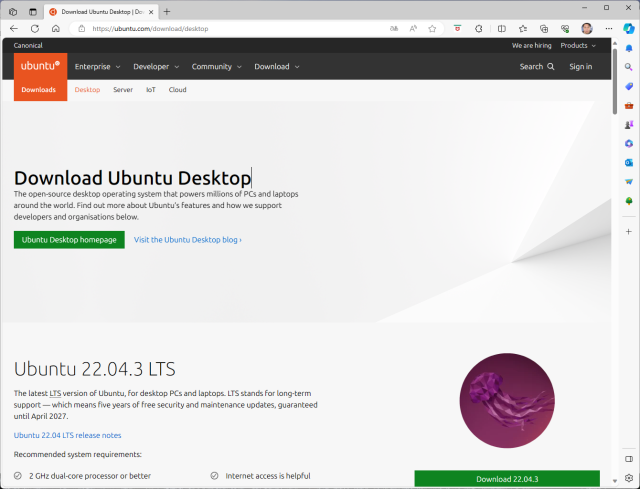
Task: Open browser settings and more menu
Action: (x=608, y=29)
